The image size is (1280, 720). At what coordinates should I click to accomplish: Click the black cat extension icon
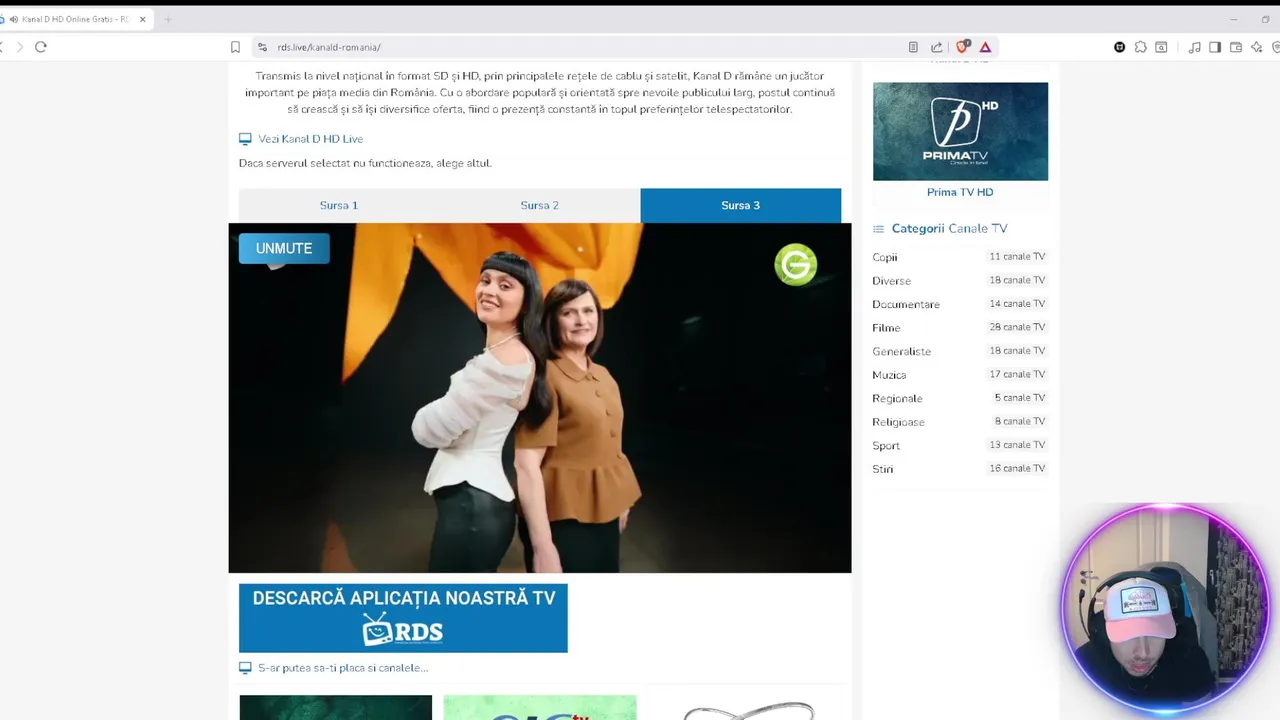[1119, 47]
